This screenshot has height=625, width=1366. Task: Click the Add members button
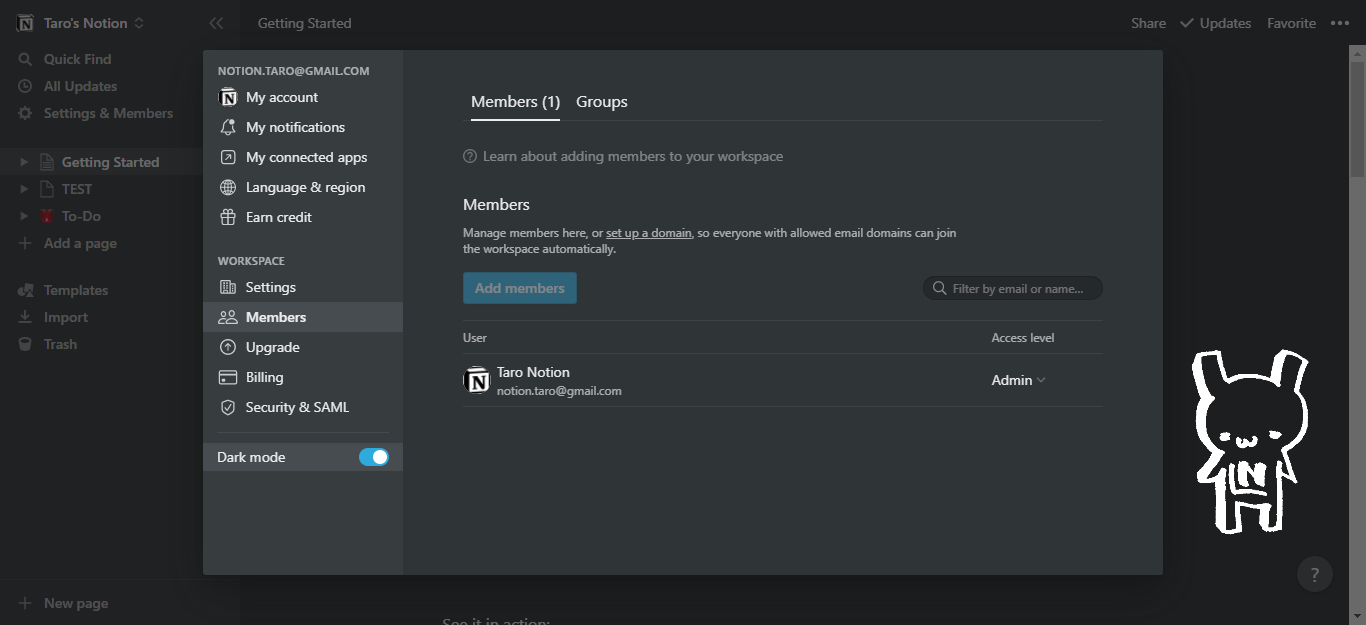point(520,288)
